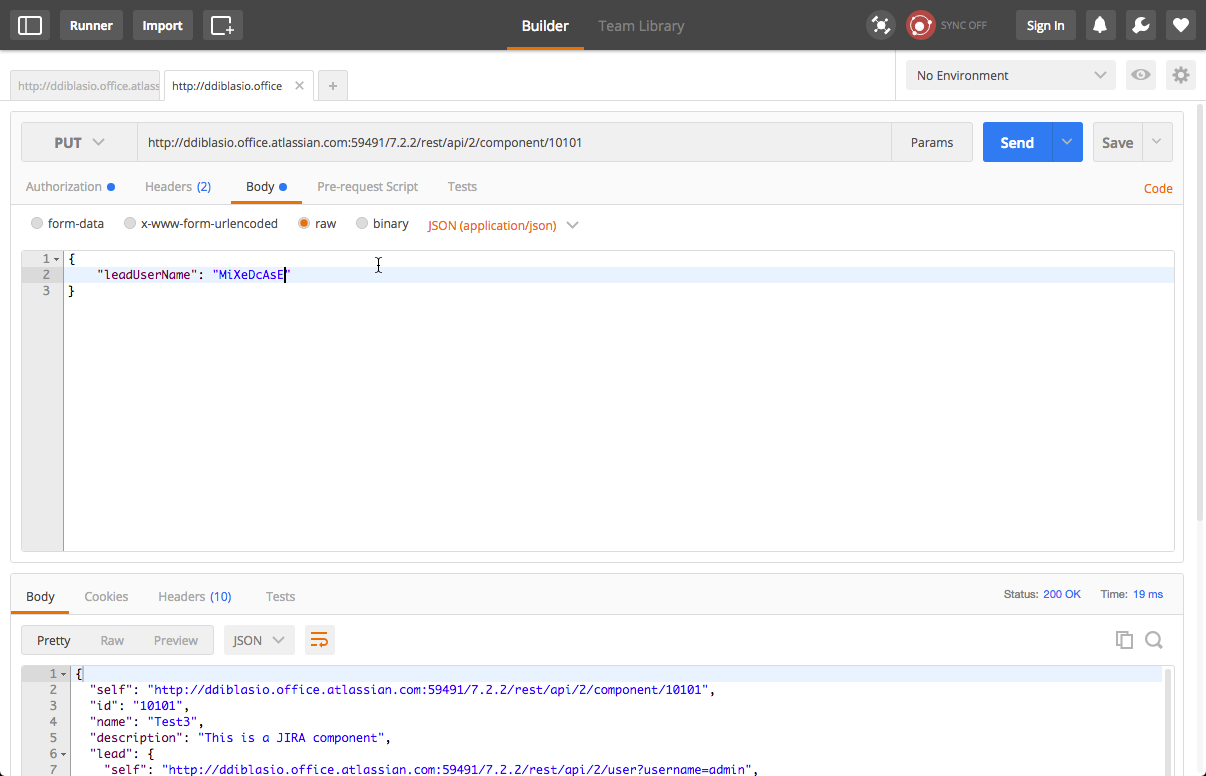Image resolution: width=1206 pixels, height=776 pixels.
Task: Click the red Sync Off icon
Action: pyautogui.click(x=919, y=25)
